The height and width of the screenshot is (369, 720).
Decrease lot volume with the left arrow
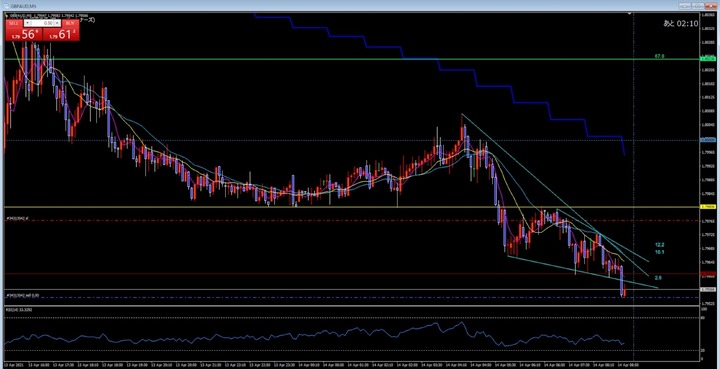tap(28, 22)
